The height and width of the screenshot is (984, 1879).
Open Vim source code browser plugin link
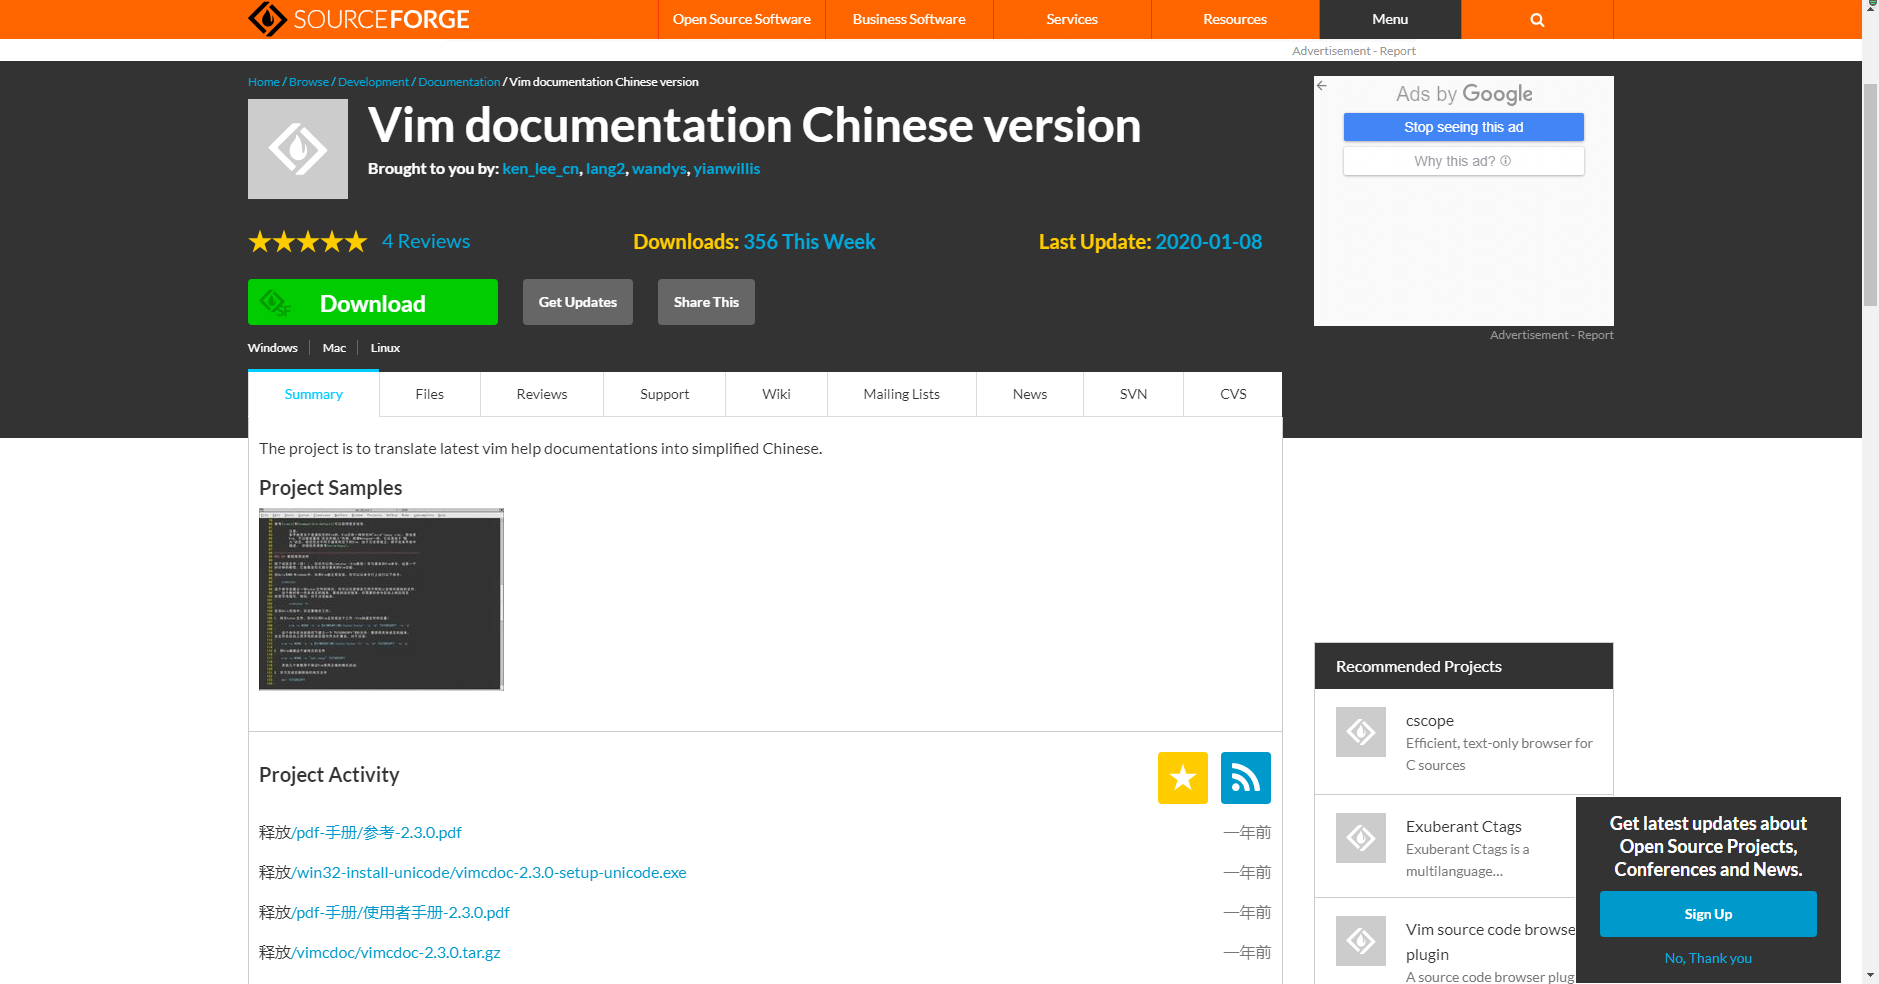[1490, 942]
